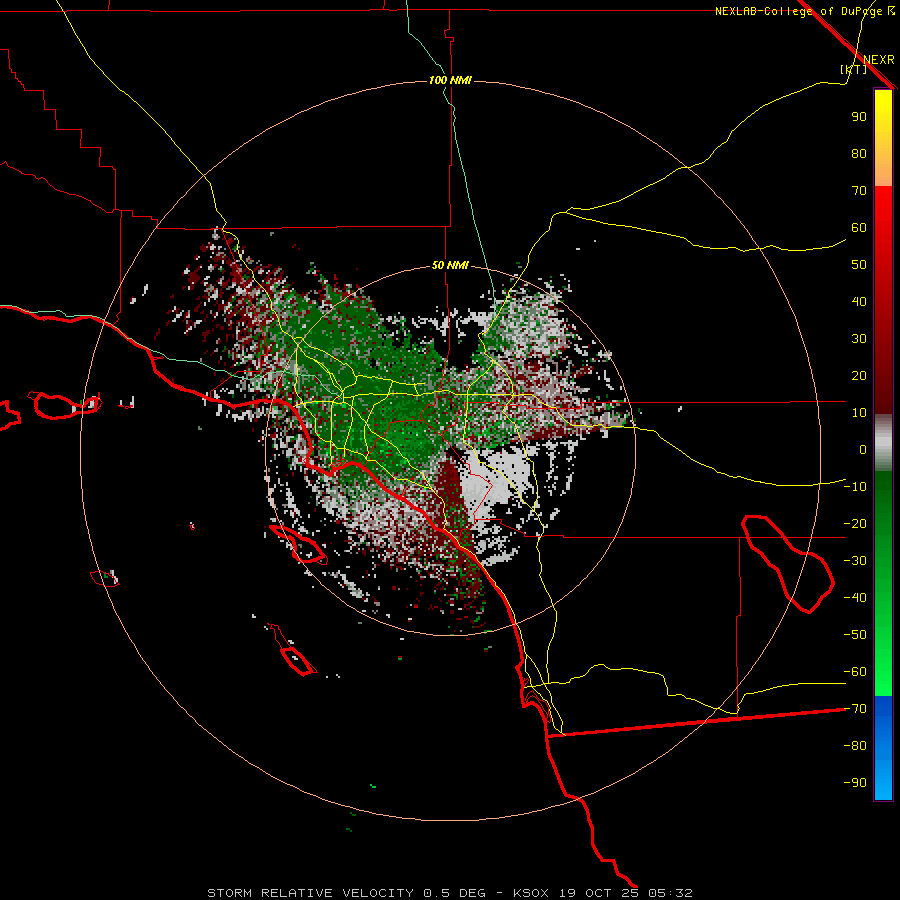Click the 10 value on the velocity scale
The height and width of the screenshot is (900, 900).
pos(859,413)
